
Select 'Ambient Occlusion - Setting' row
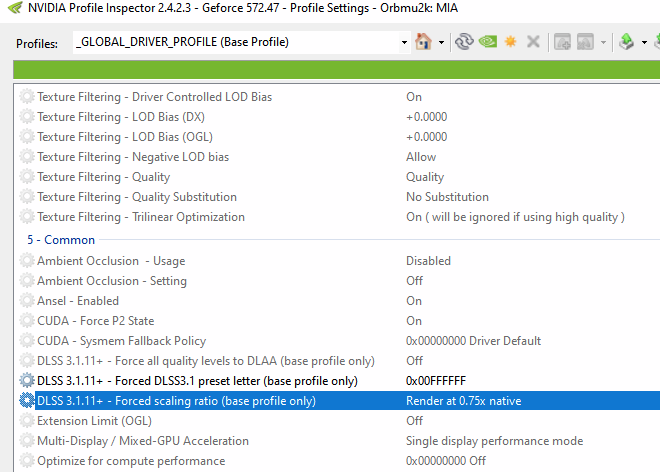pos(112,281)
